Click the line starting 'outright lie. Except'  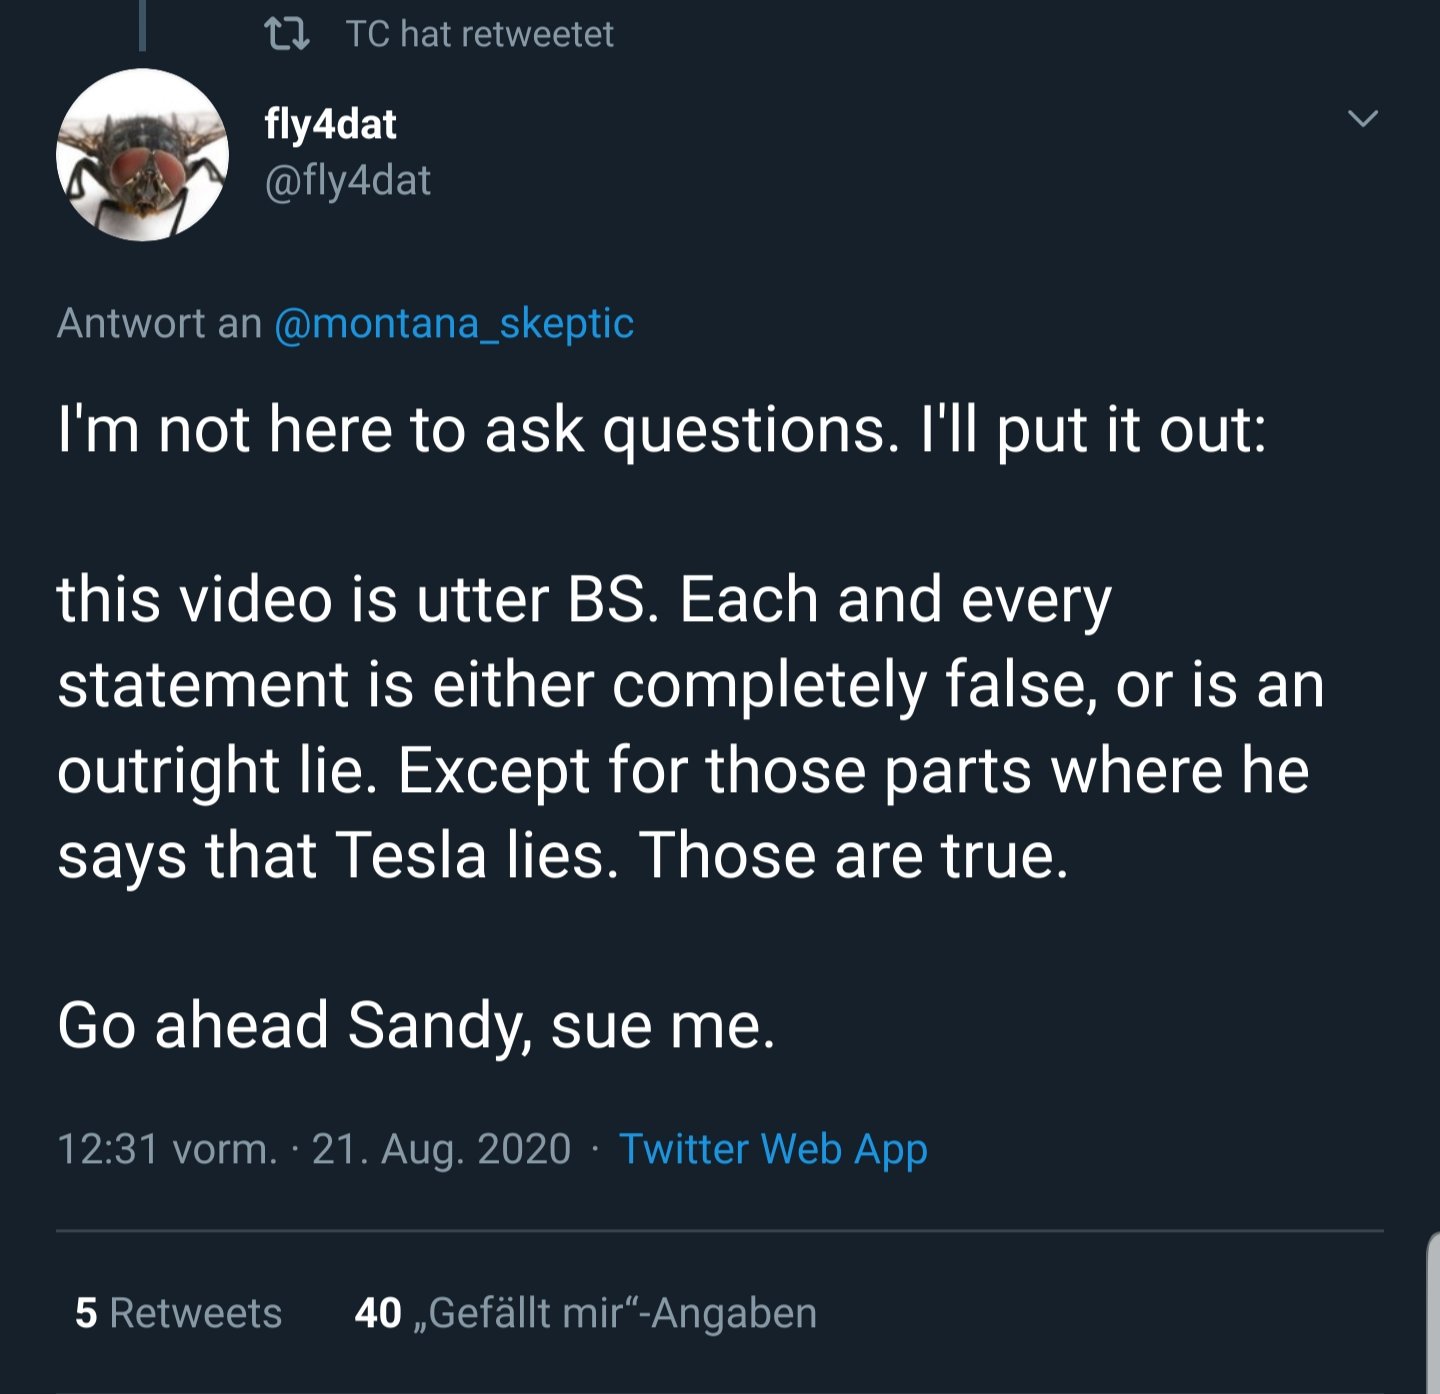pyautogui.click(x=683, y=770)
